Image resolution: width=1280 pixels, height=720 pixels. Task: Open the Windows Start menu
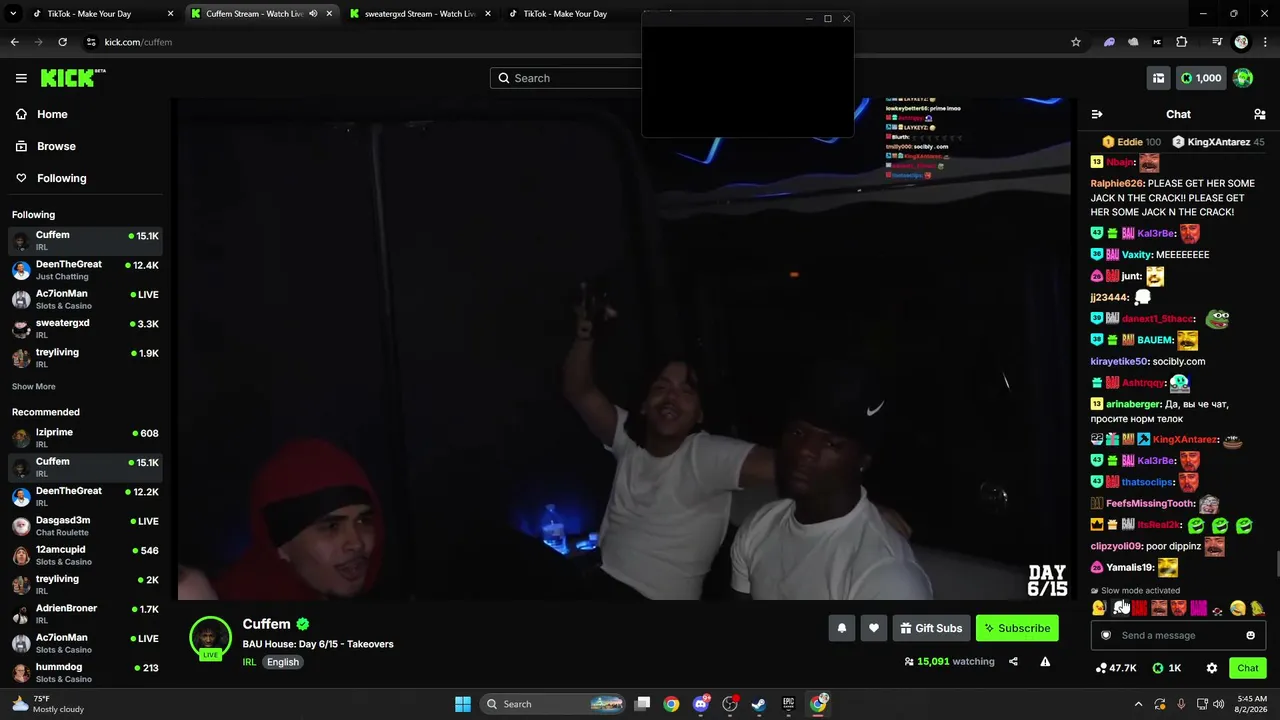tap(463, 704)
